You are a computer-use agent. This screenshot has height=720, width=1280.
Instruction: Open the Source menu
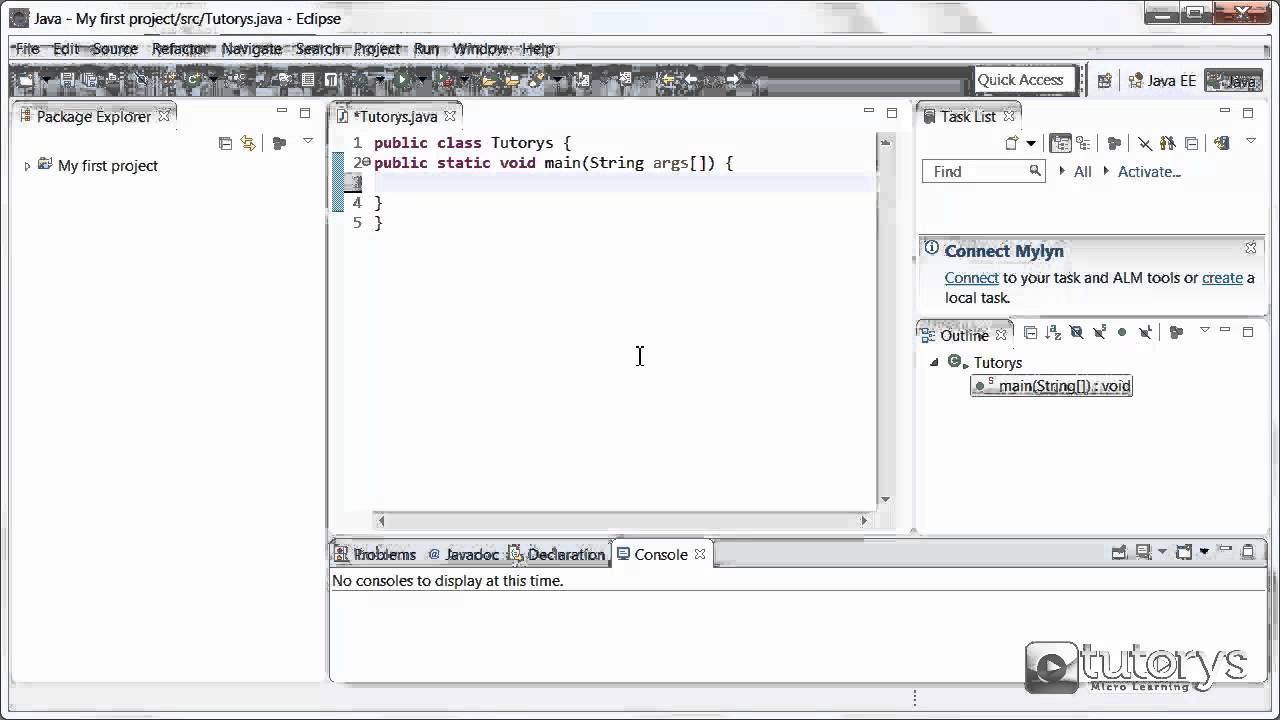pos(115,48)
